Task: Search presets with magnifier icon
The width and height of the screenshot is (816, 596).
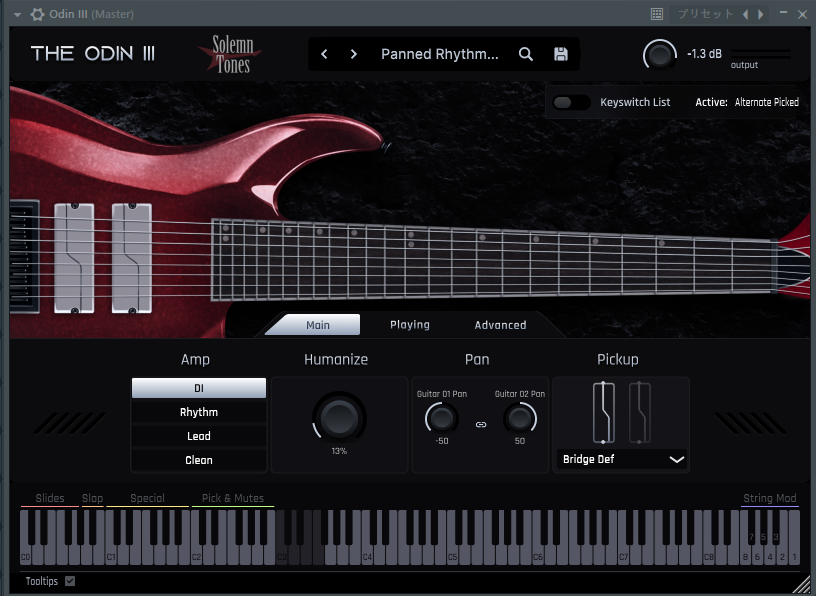Action: (x=526, y=54)
